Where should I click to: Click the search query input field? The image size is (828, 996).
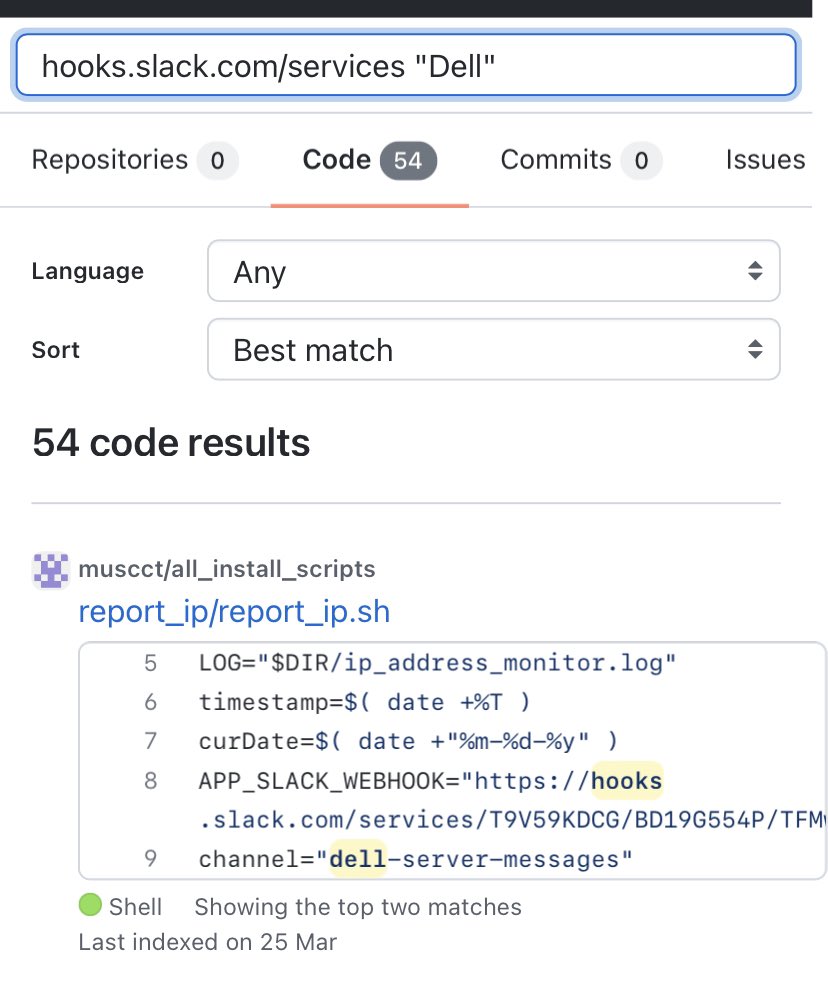click(x=404, y=64)
